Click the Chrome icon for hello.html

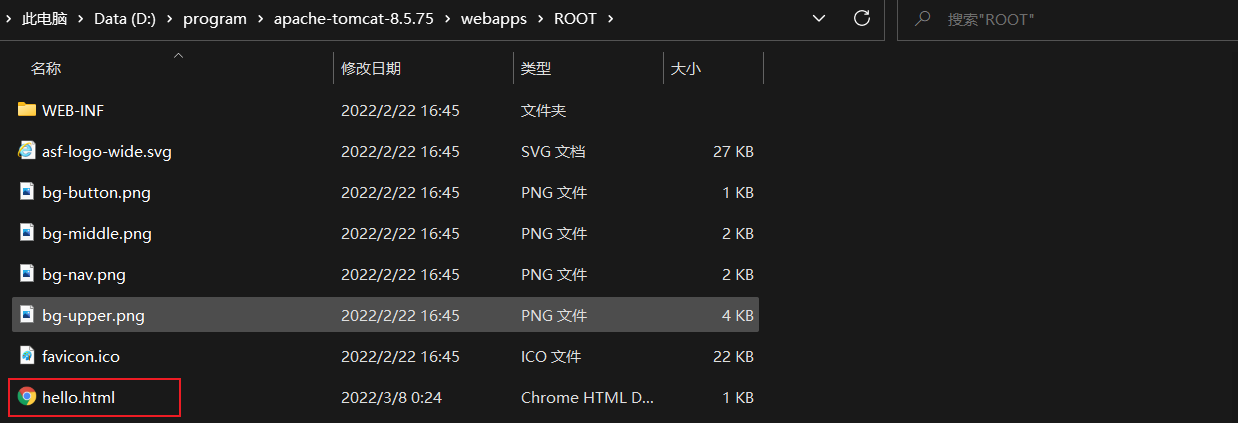pyautogui.click(x=27, y=397)
